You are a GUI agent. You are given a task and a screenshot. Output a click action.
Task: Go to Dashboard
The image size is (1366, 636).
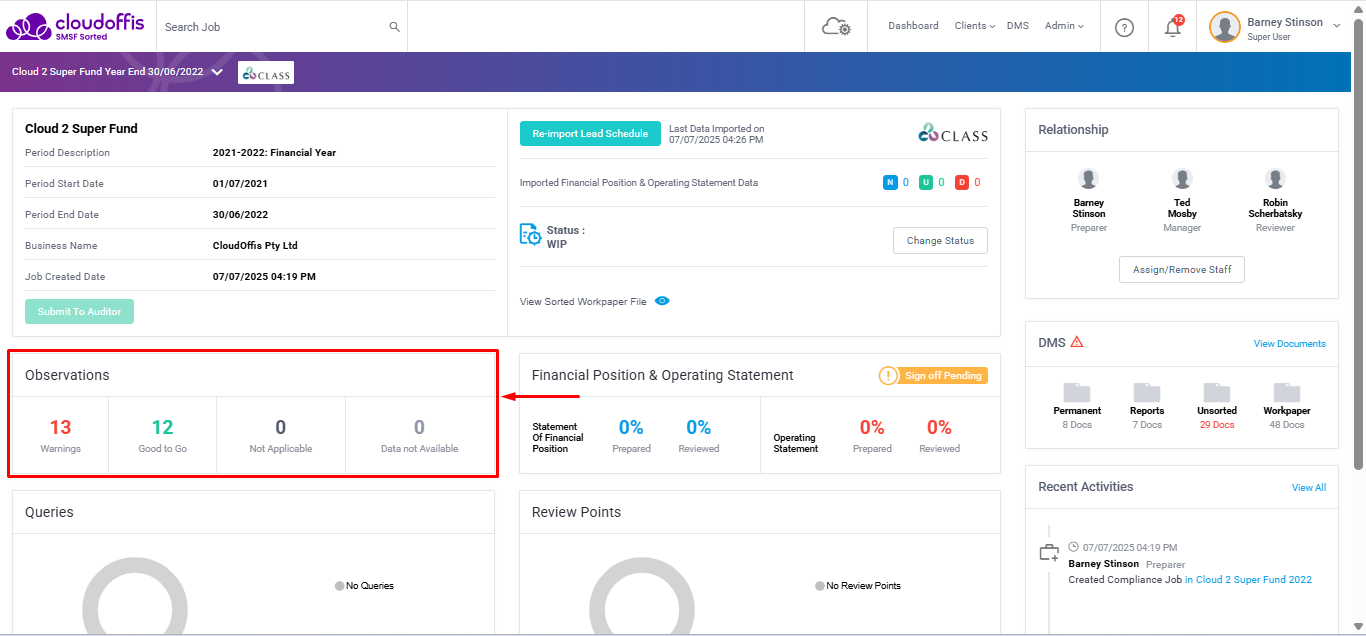(x=913, y=26)
